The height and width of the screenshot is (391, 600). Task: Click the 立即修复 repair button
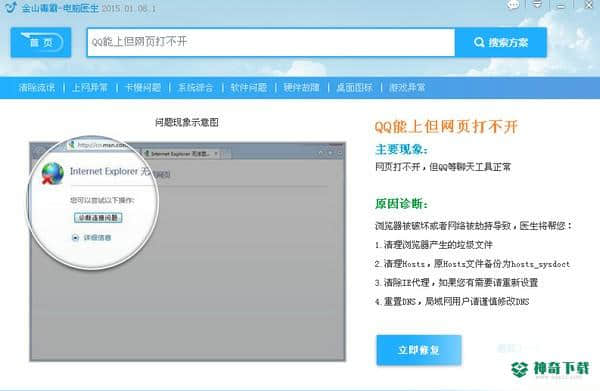pyautogui.click(x=419, y=350)
